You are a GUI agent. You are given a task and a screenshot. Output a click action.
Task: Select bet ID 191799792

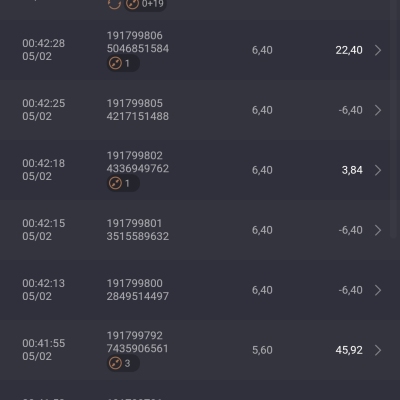135,336
